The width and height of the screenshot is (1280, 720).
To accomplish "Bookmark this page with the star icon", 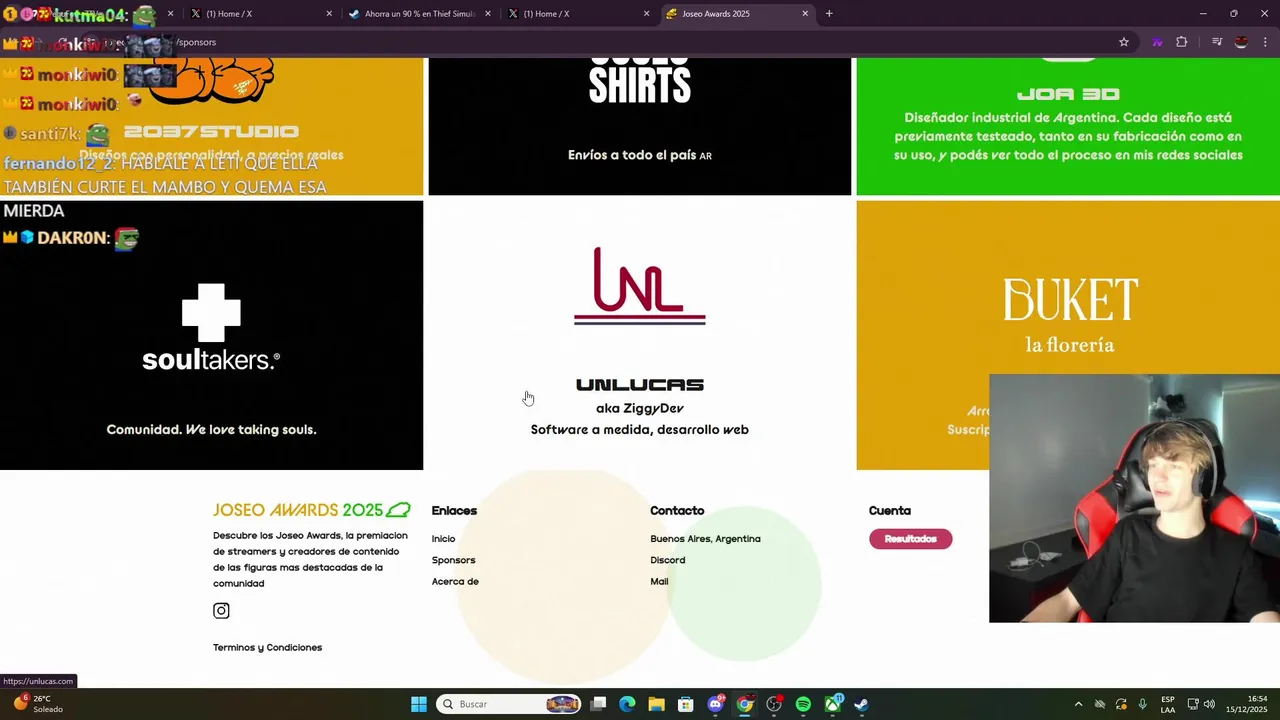I will point(1124,42).
